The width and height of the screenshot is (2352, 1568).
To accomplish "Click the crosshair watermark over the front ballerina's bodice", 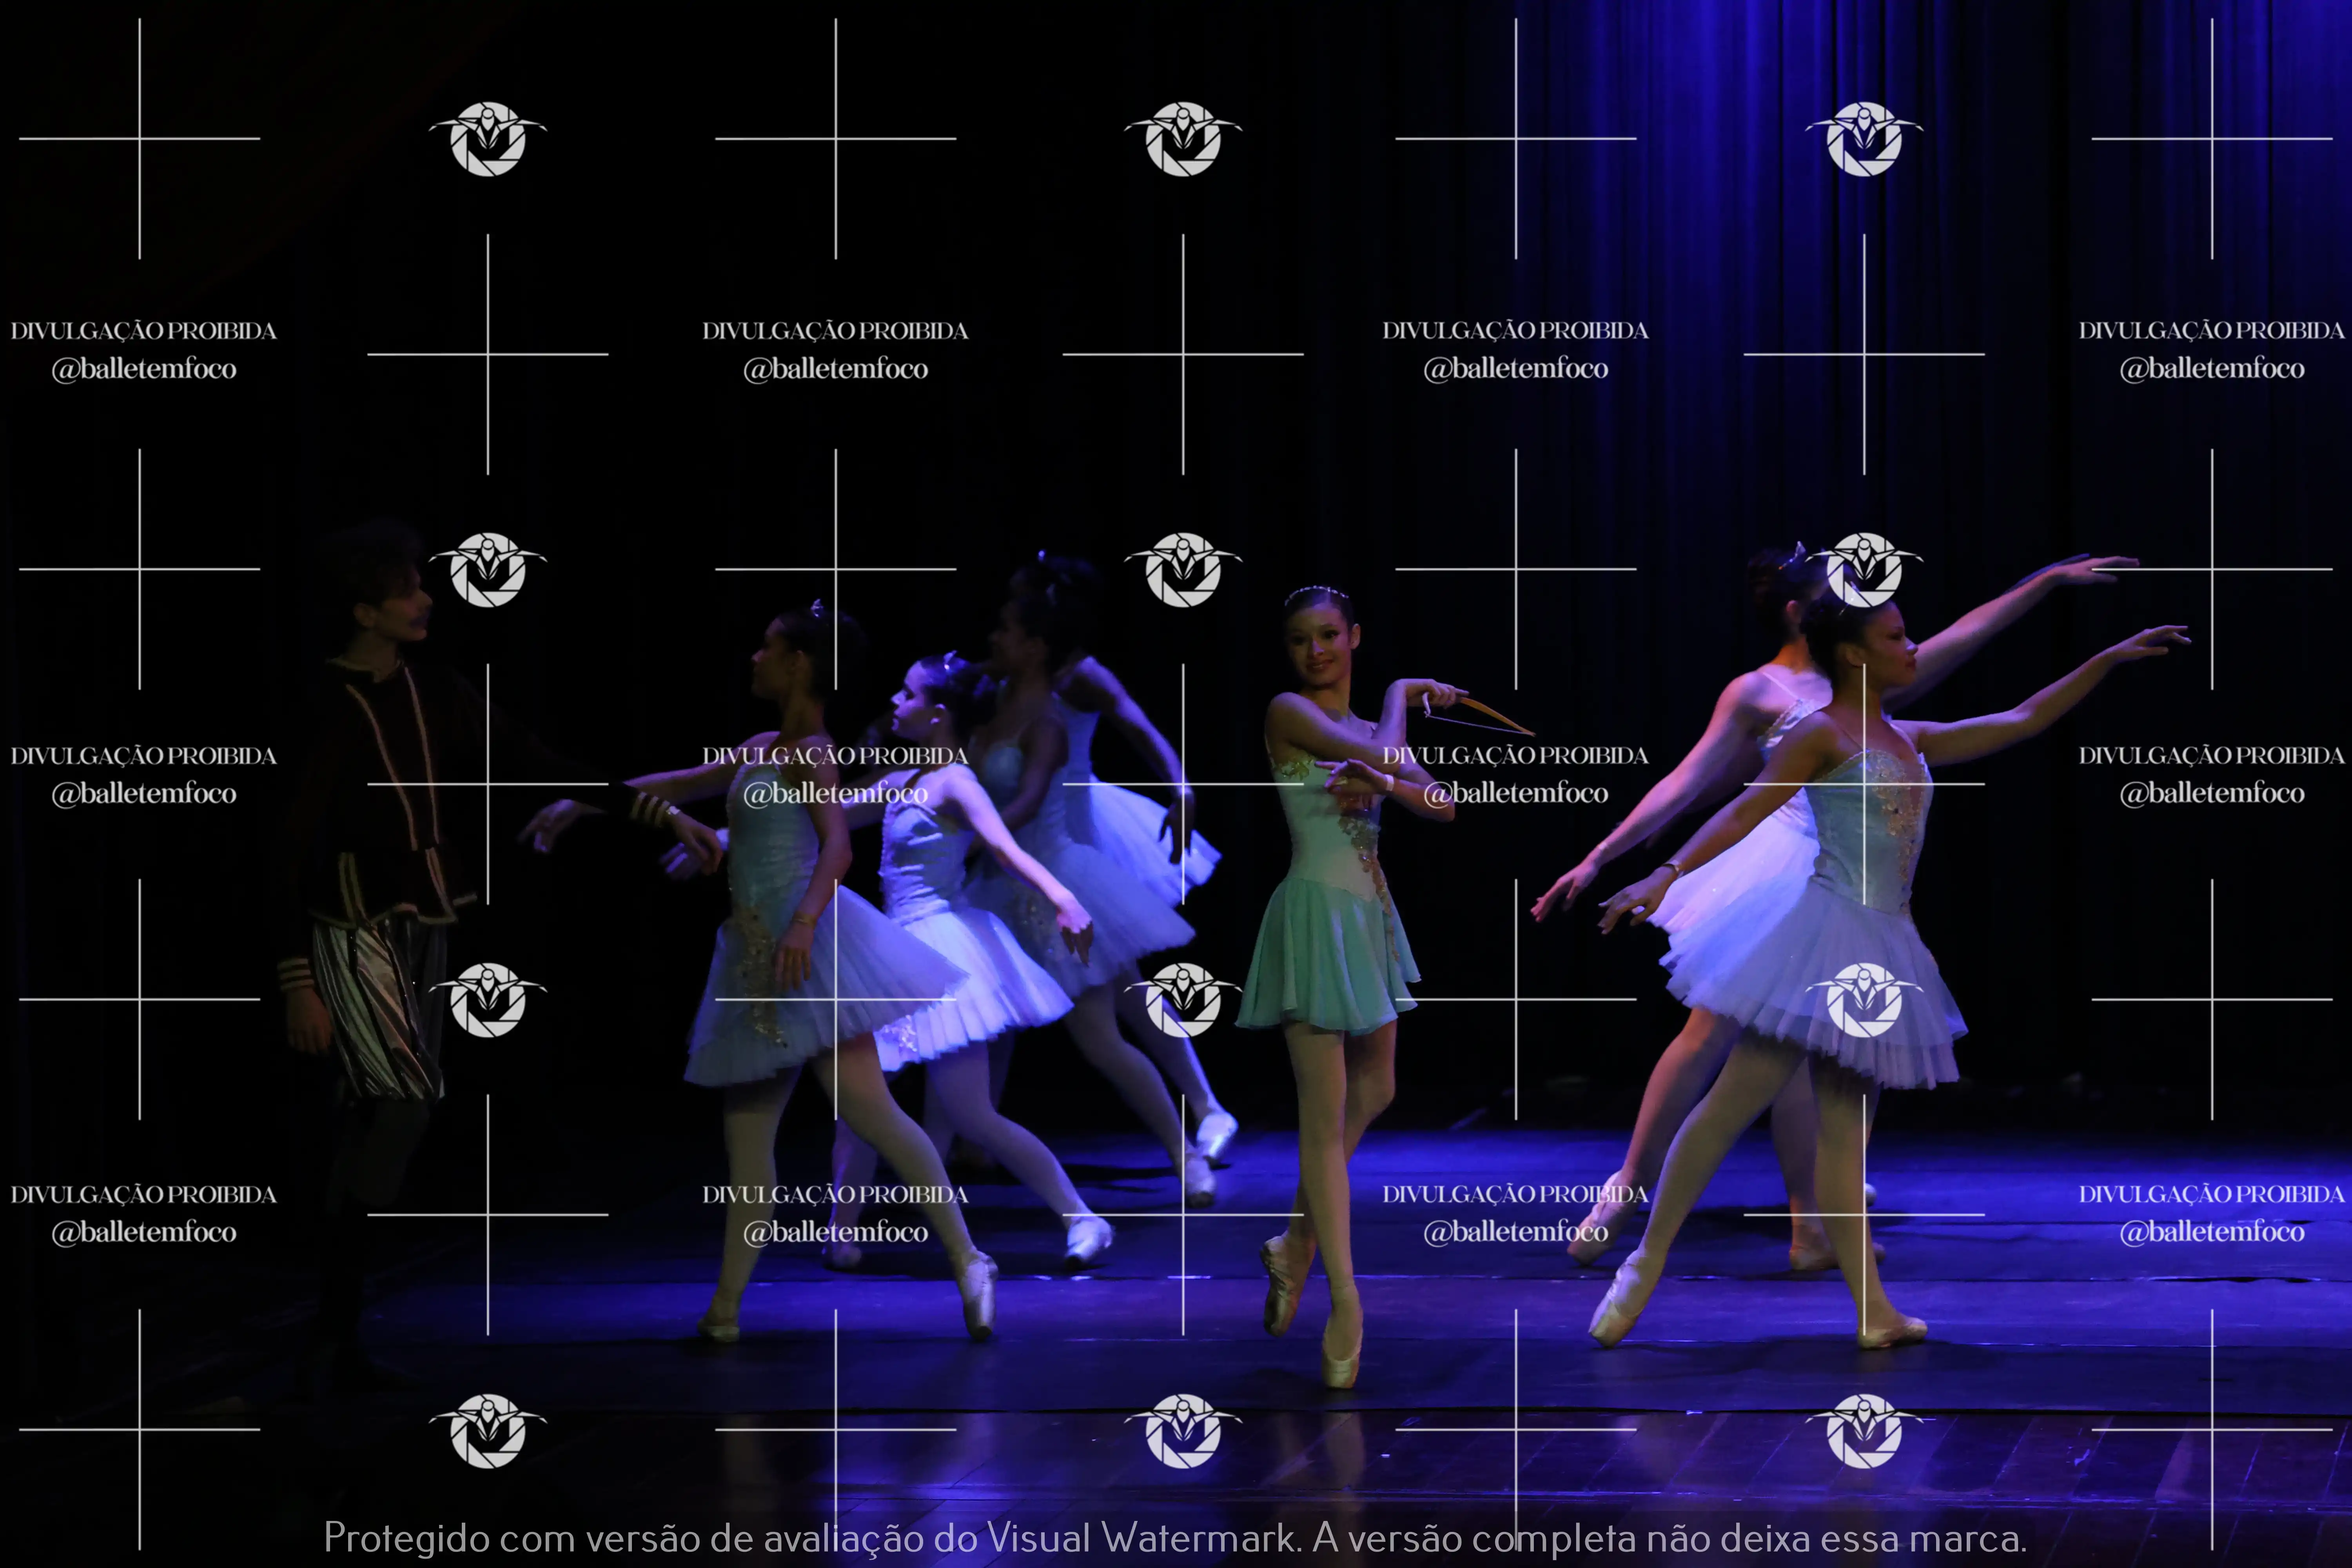I will pos(1864,784).
